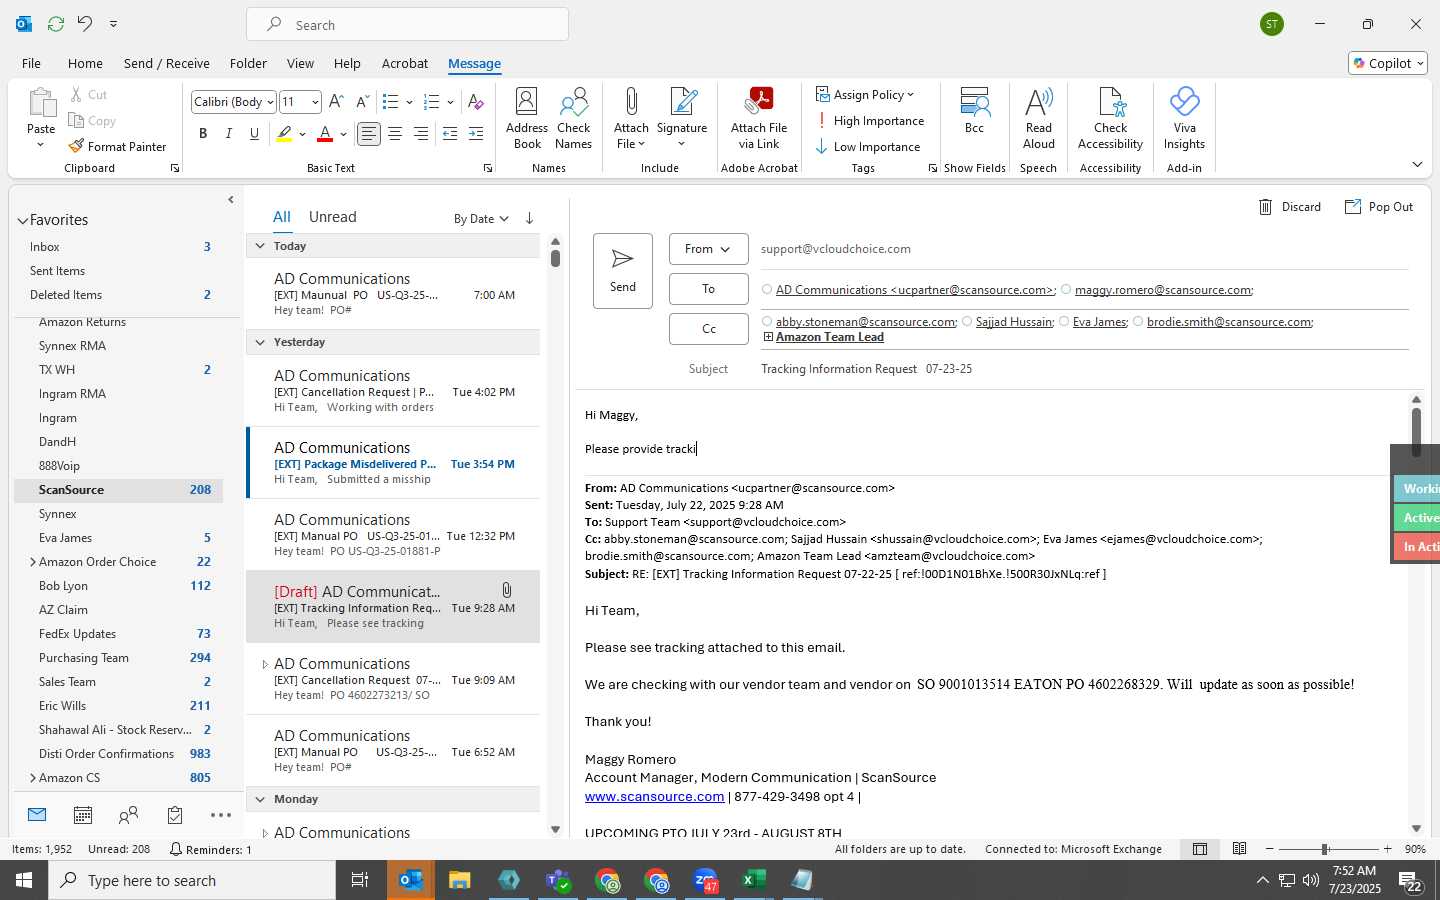Viewport: 1440px width, 900px height.
Task: Show the Bcc field
Action: point(974,110)
